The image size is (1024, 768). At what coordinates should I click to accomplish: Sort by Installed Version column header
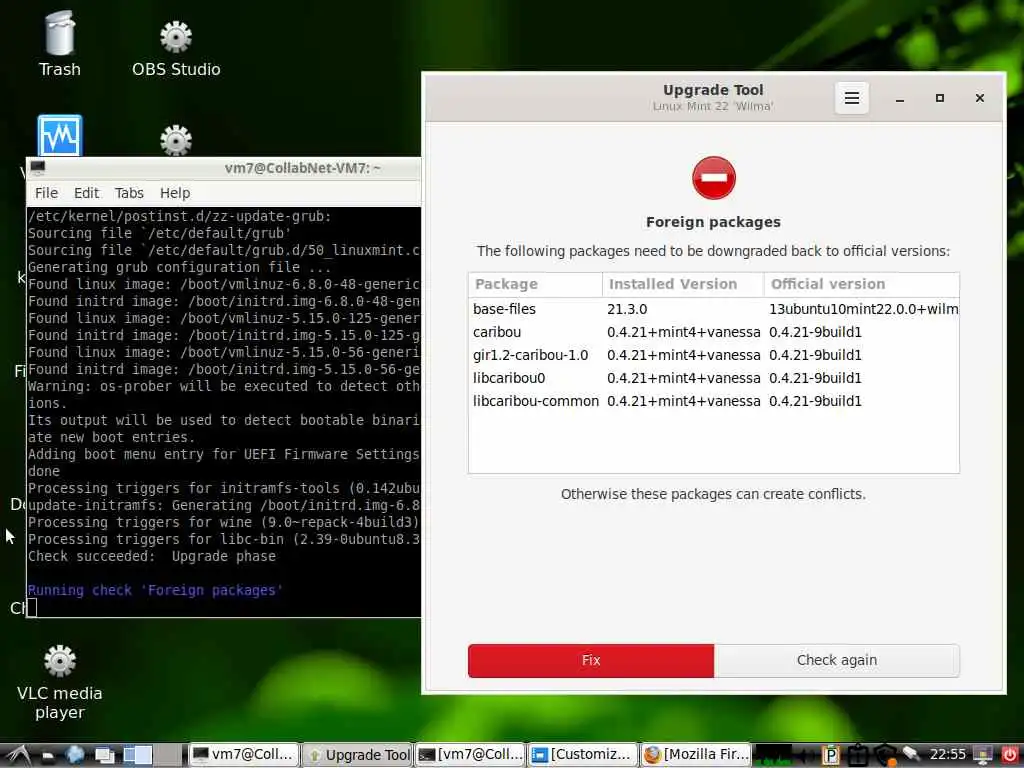coord(682,284)
